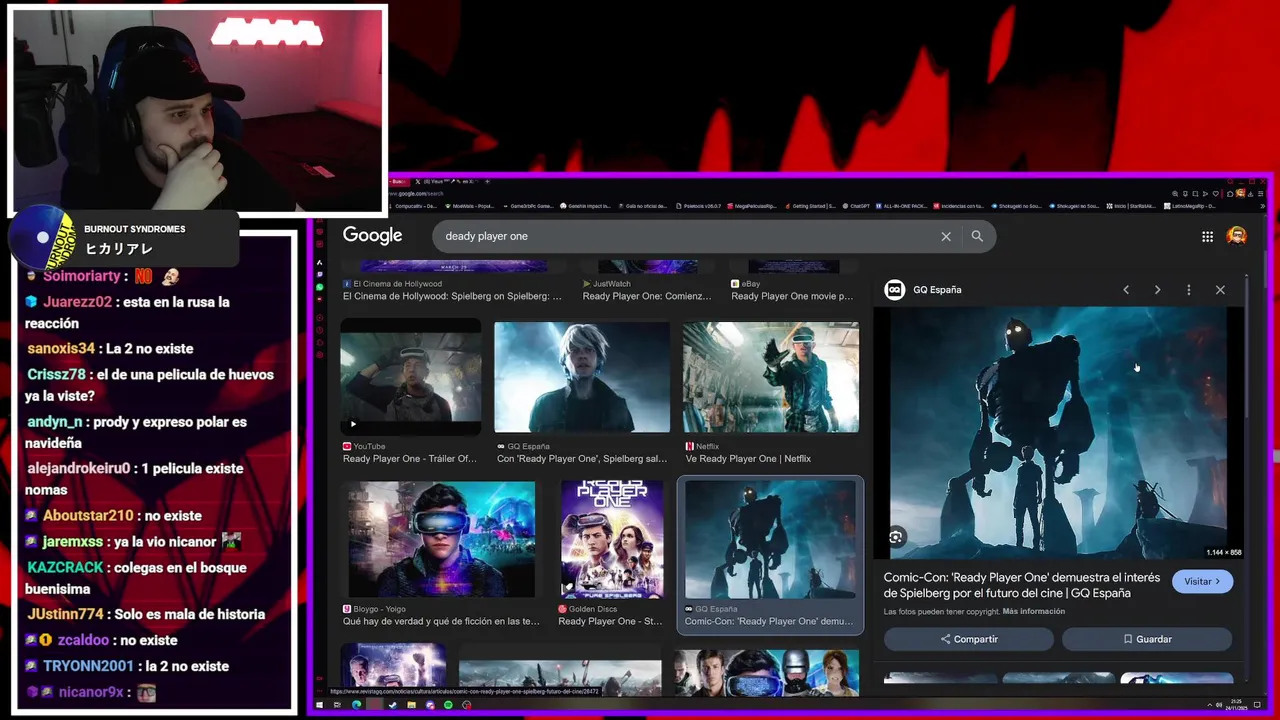Open the Comic-Con Ready Player One article title
Screen dimensions: 1280x720
(1022, 585)
